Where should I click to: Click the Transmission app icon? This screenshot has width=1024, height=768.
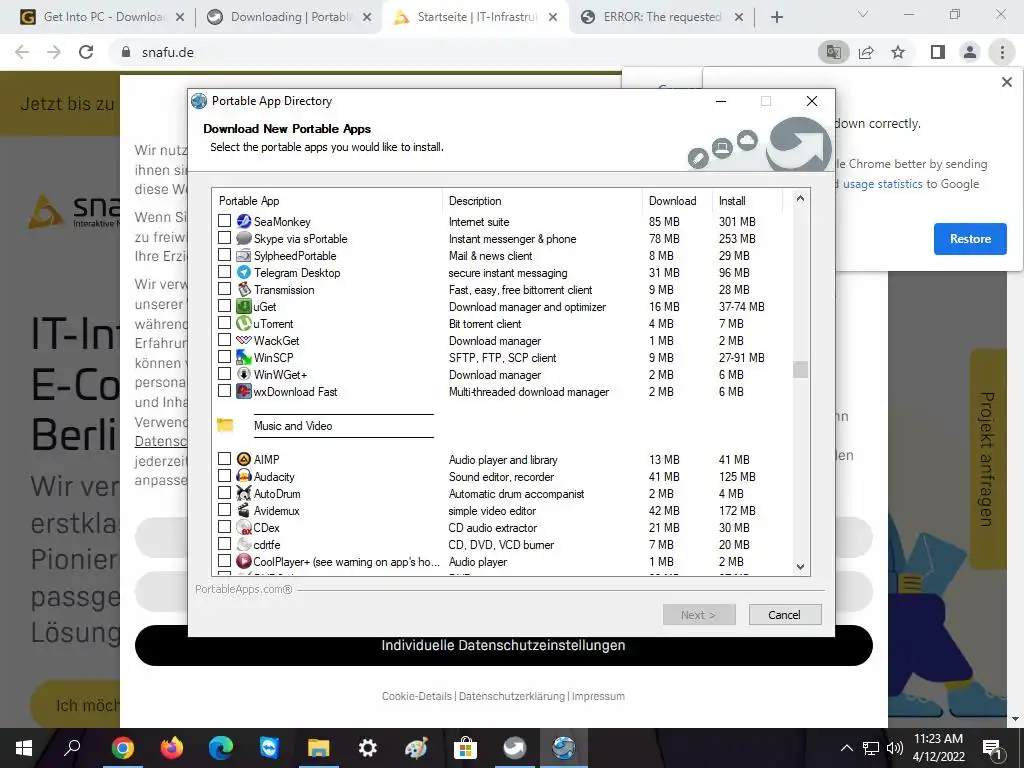coord(244,289)
